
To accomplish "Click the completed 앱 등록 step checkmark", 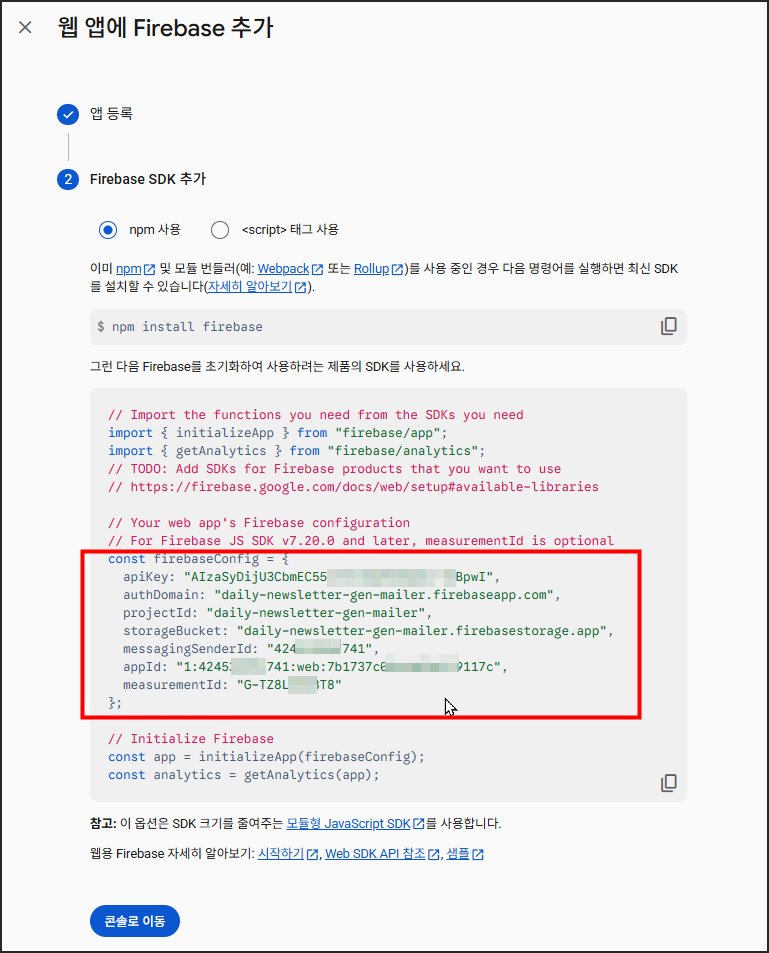I will pos(68,114).
